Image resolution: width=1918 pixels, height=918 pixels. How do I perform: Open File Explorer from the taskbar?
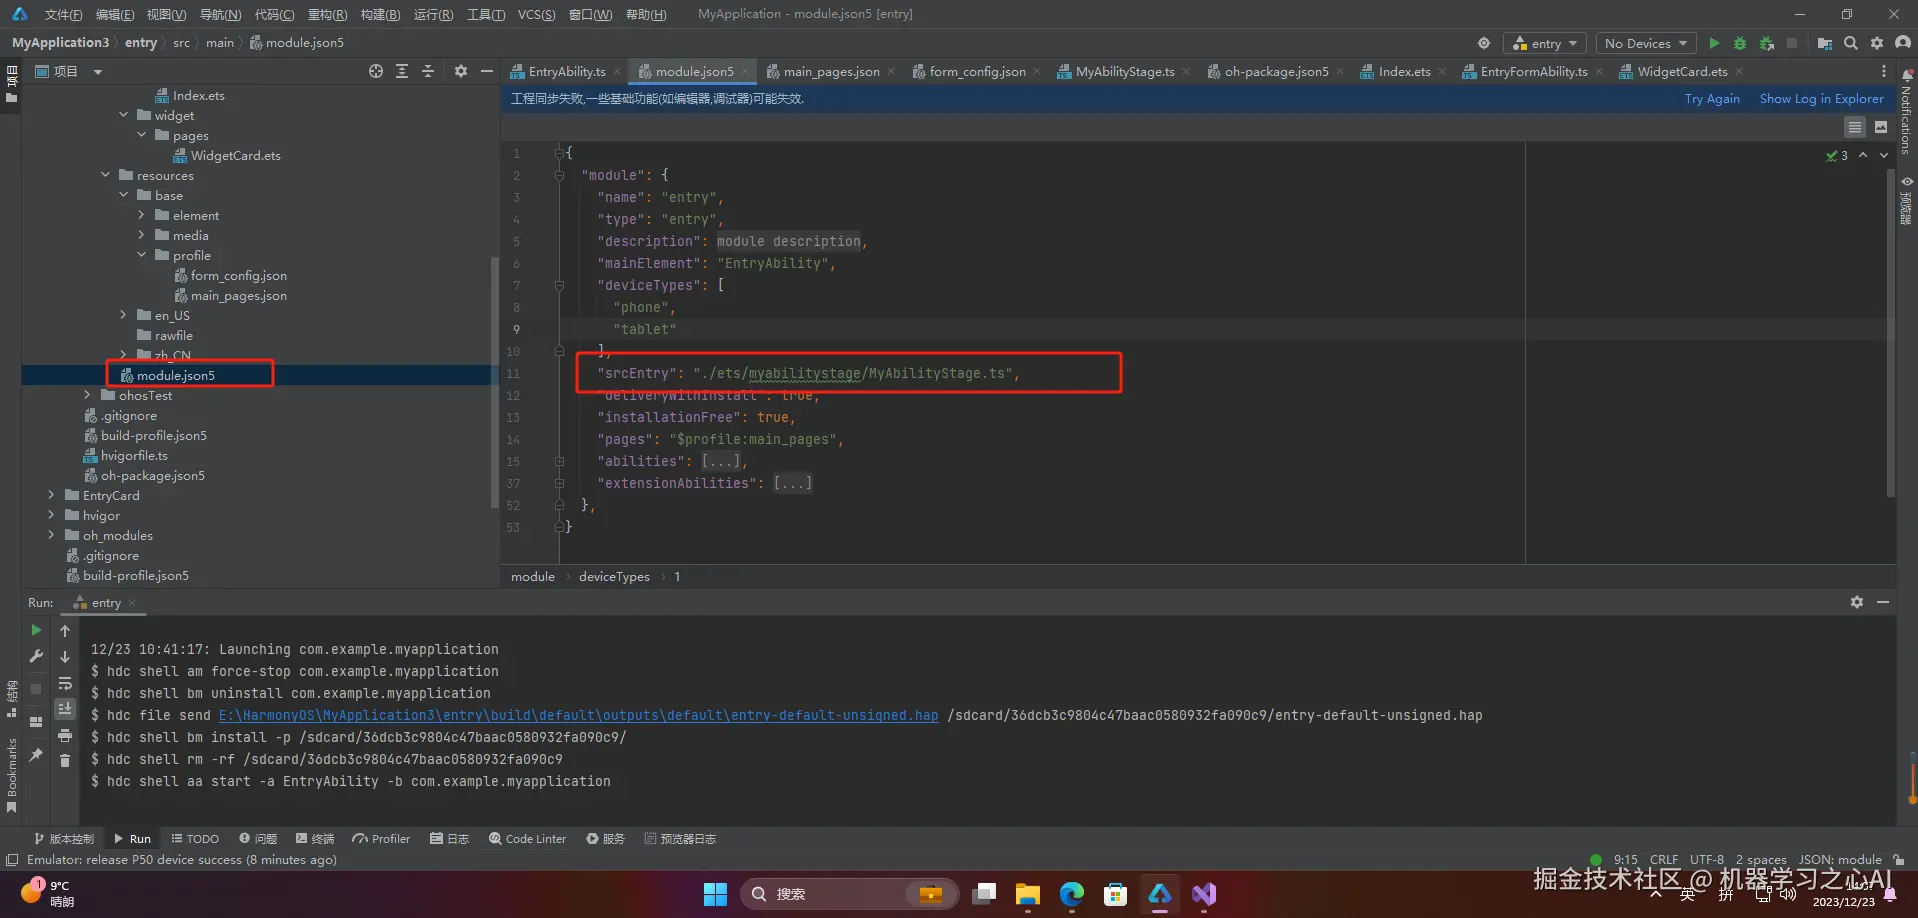tap(1027, 893)
